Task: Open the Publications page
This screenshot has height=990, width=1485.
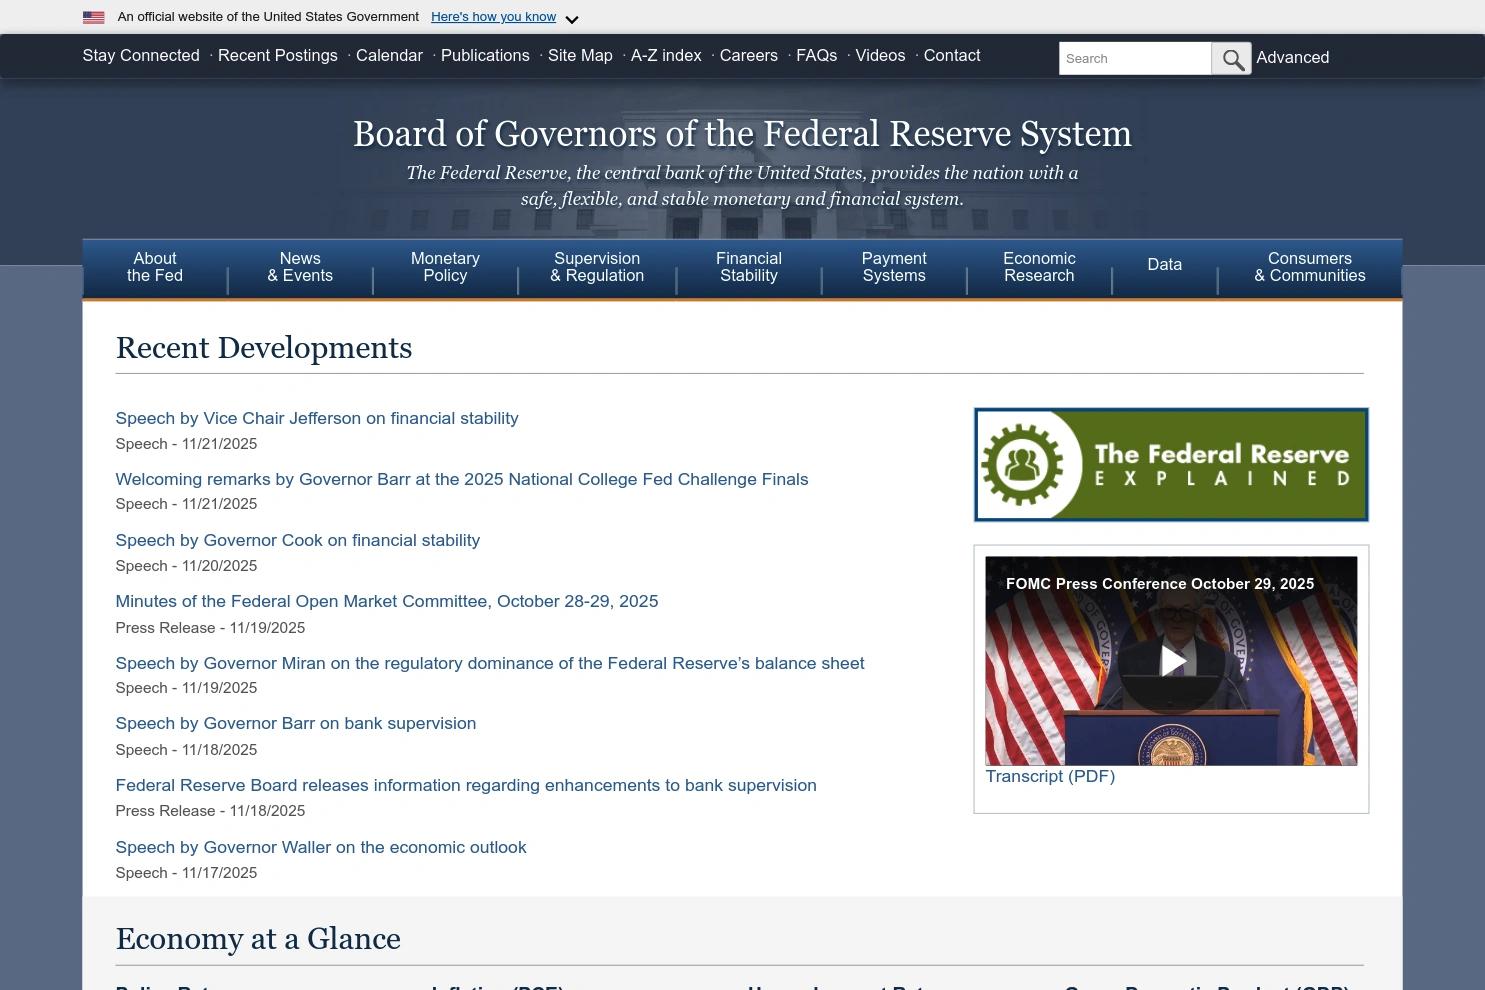Action: [485, 56]
